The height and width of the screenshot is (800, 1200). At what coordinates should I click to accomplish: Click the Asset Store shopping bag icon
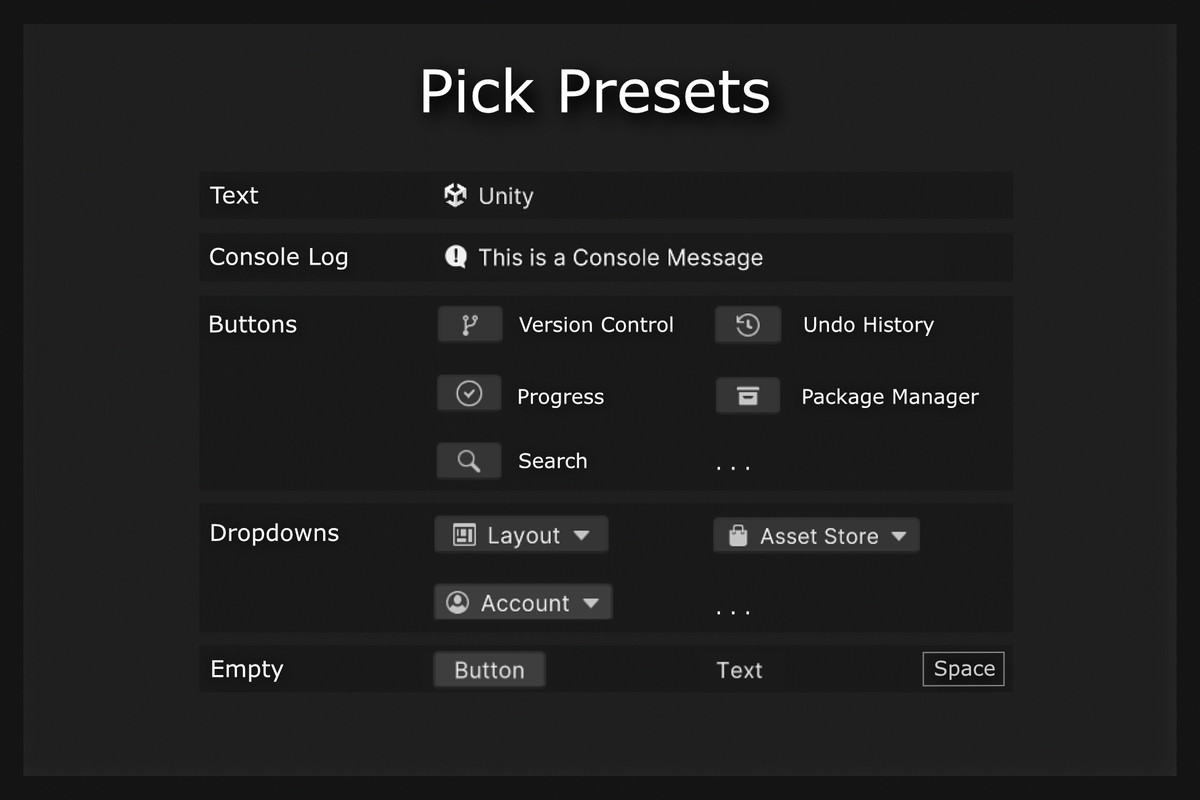pos(737,535)
